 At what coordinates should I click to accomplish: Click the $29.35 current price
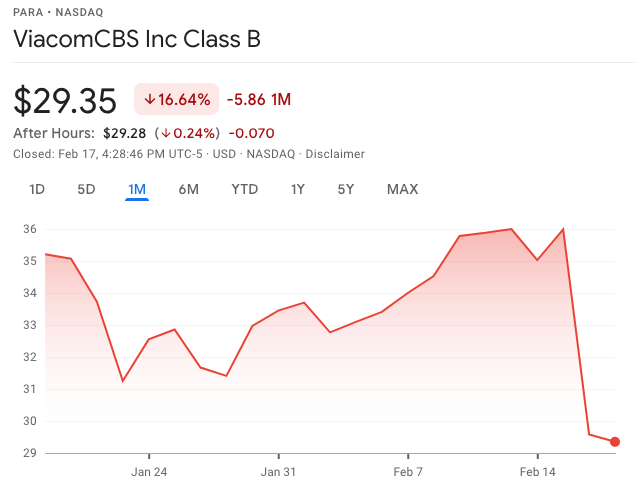(65, 100)
